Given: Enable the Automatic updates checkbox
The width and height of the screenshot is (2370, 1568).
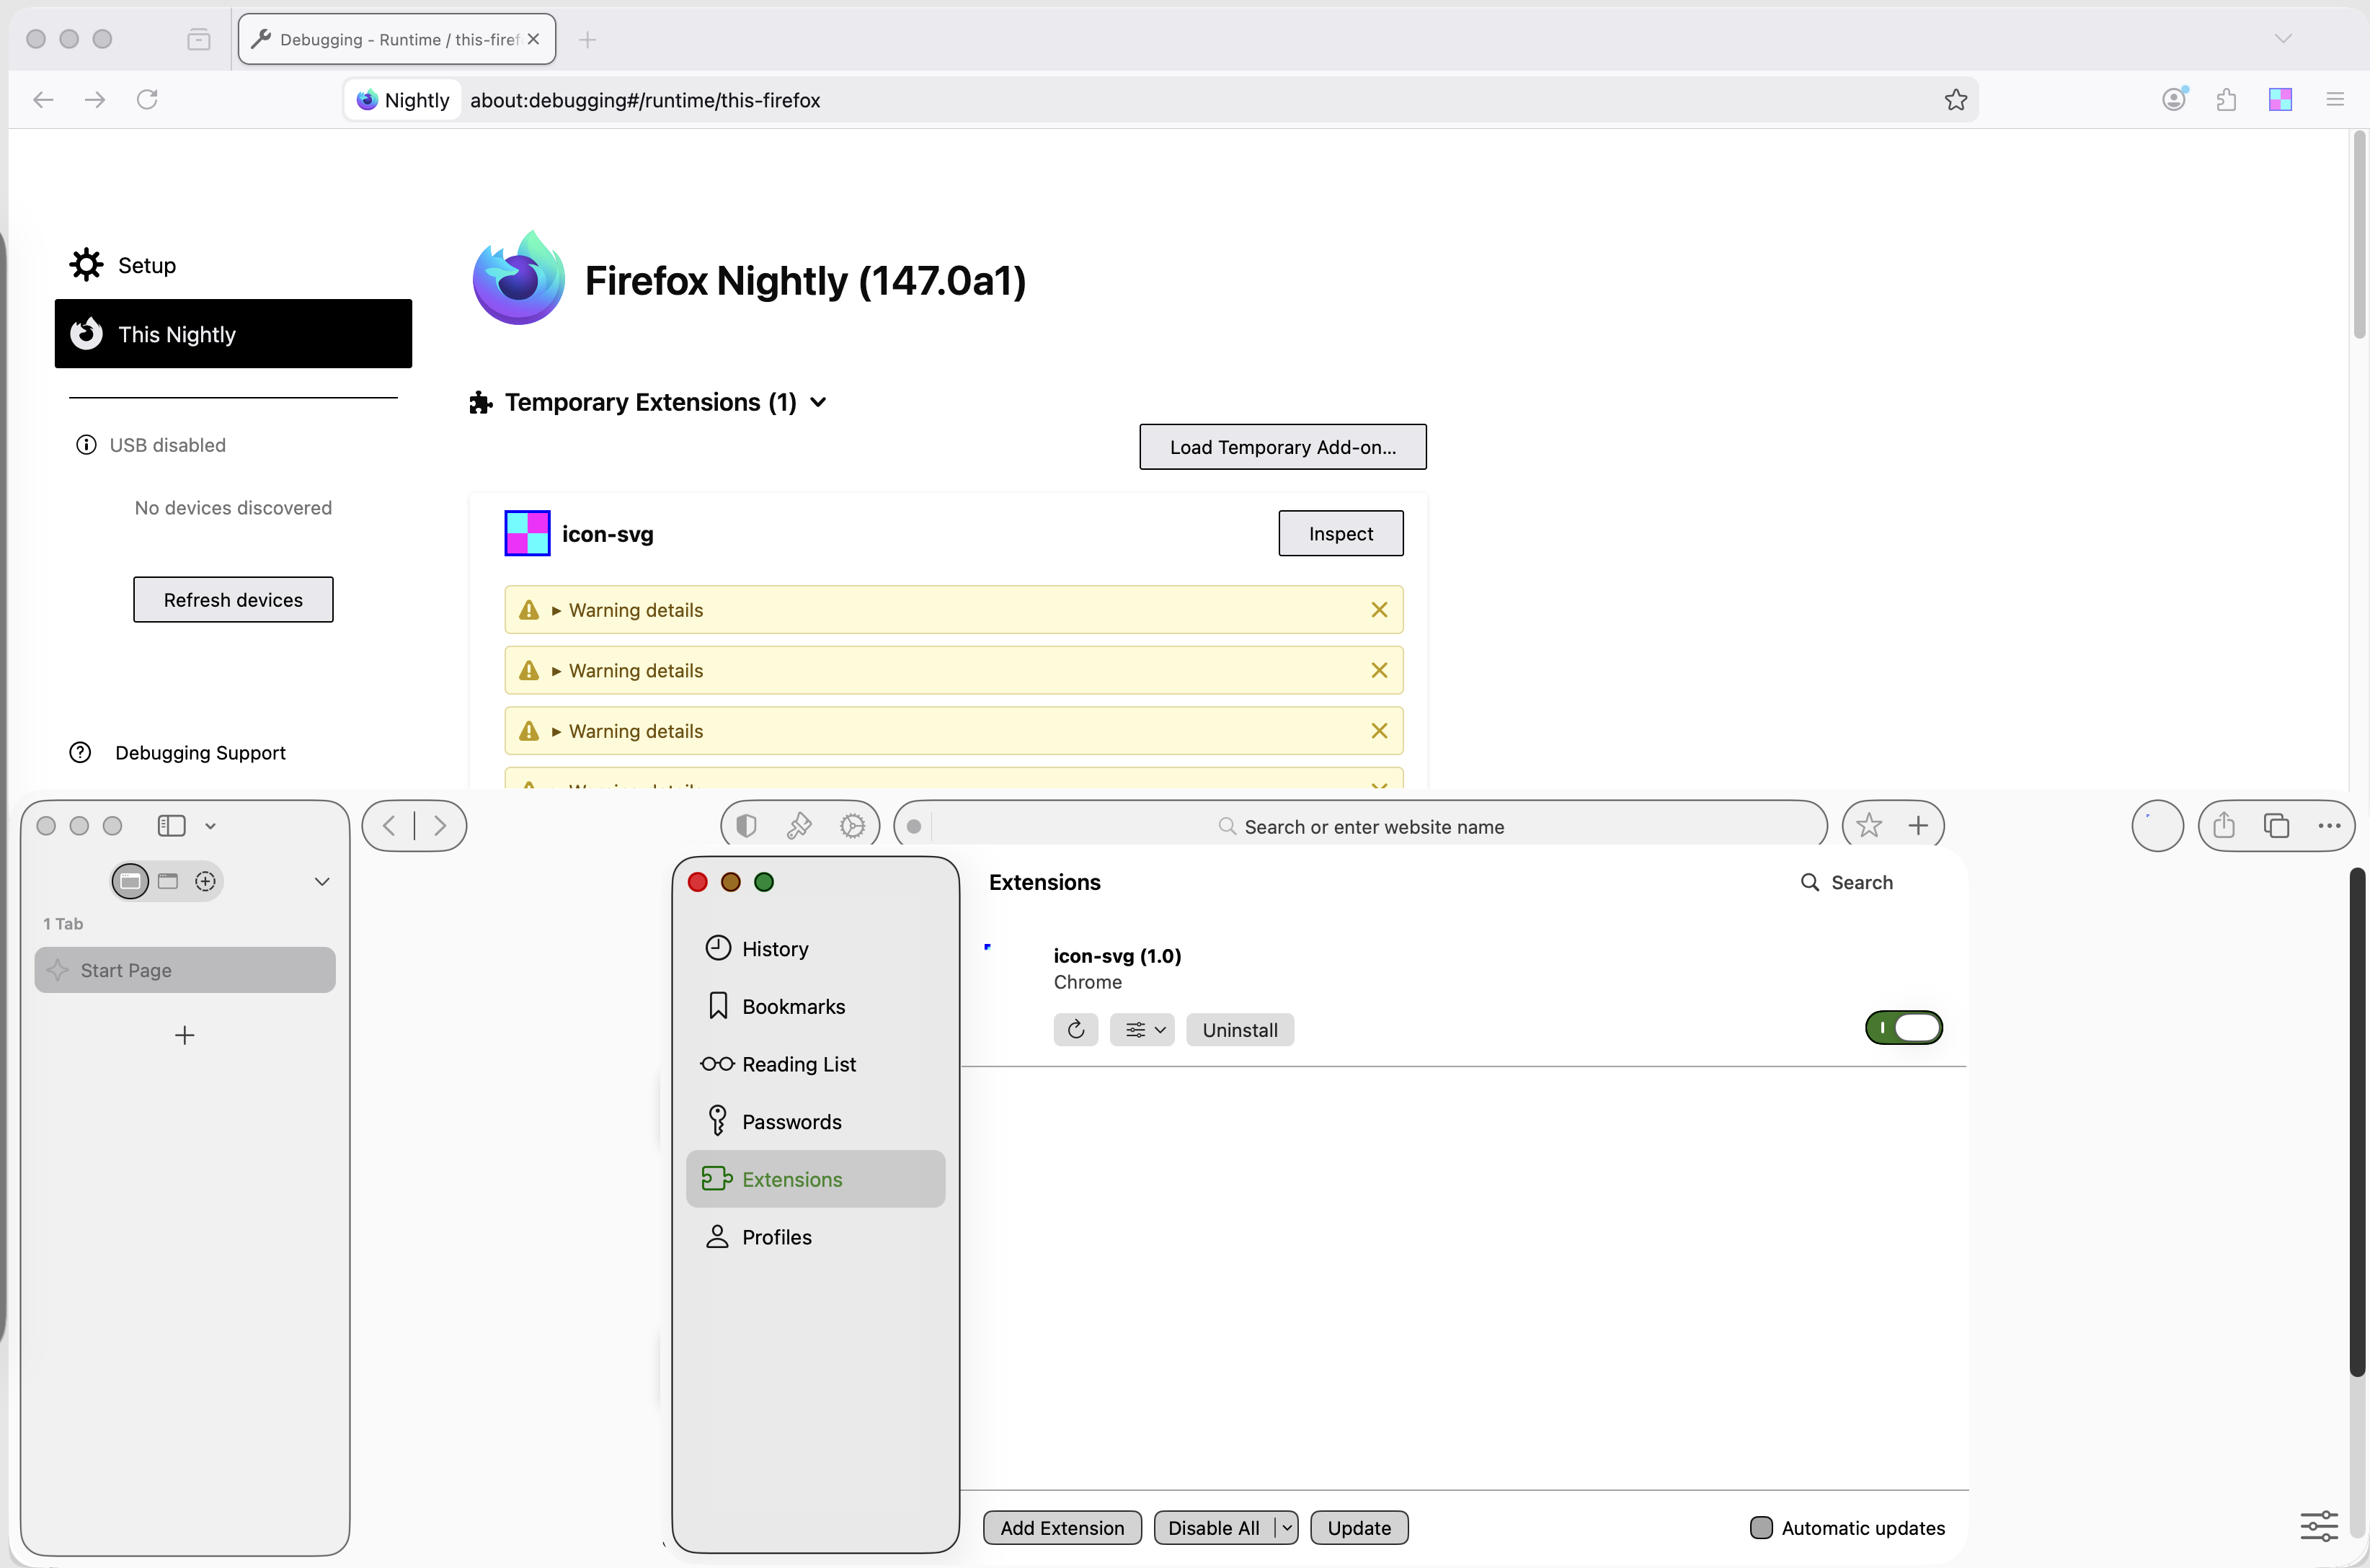Looking at the screenshot, I should tap(1761, 1528).
